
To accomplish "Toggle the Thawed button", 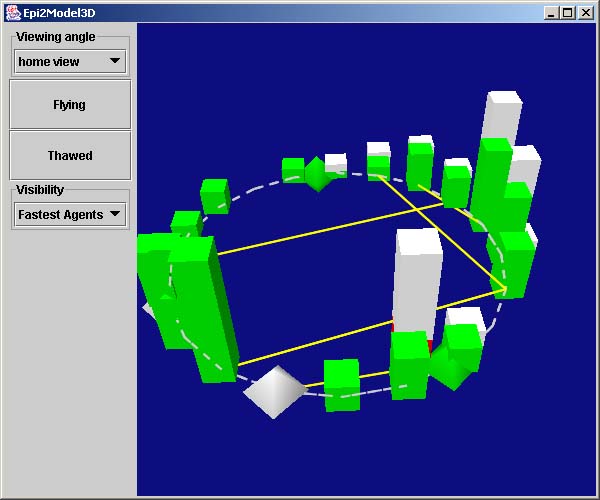I will [70, 155].
